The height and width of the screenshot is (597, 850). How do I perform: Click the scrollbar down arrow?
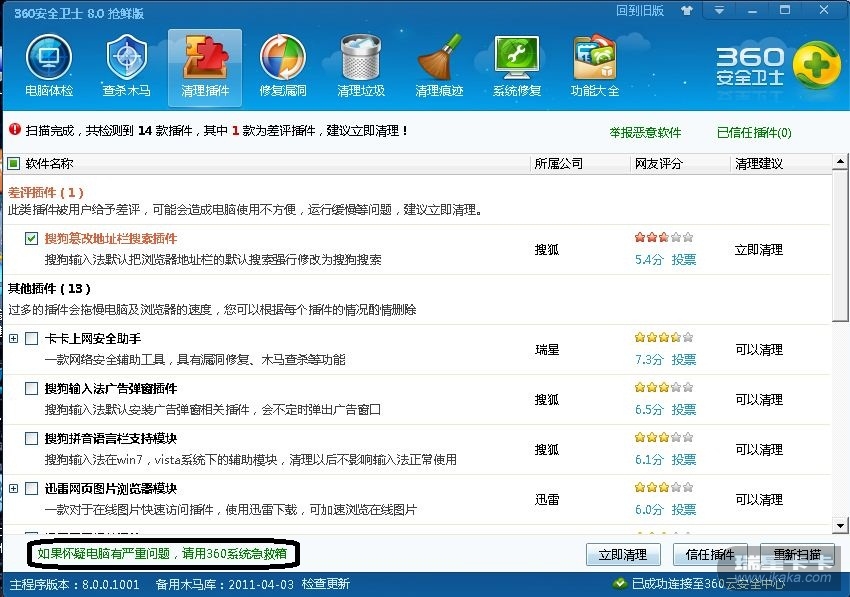pyautogui.click(x=840, y=525)
